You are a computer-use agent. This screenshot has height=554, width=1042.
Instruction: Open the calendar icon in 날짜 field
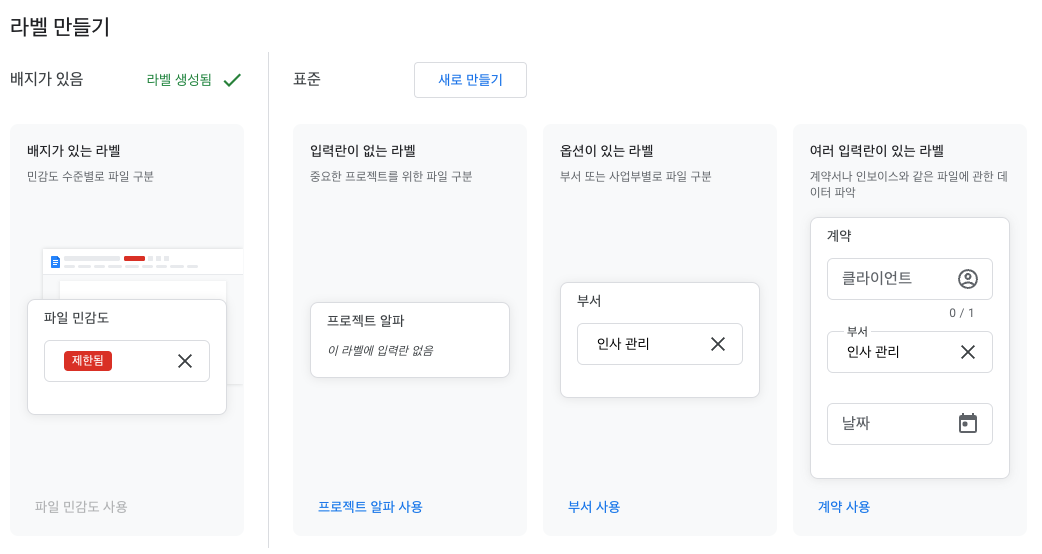967,423
